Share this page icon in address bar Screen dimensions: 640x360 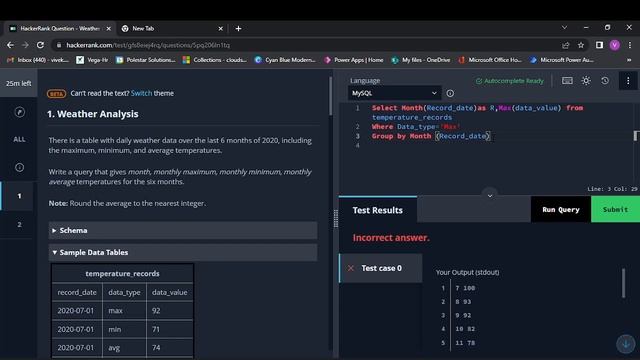point(566,45)
